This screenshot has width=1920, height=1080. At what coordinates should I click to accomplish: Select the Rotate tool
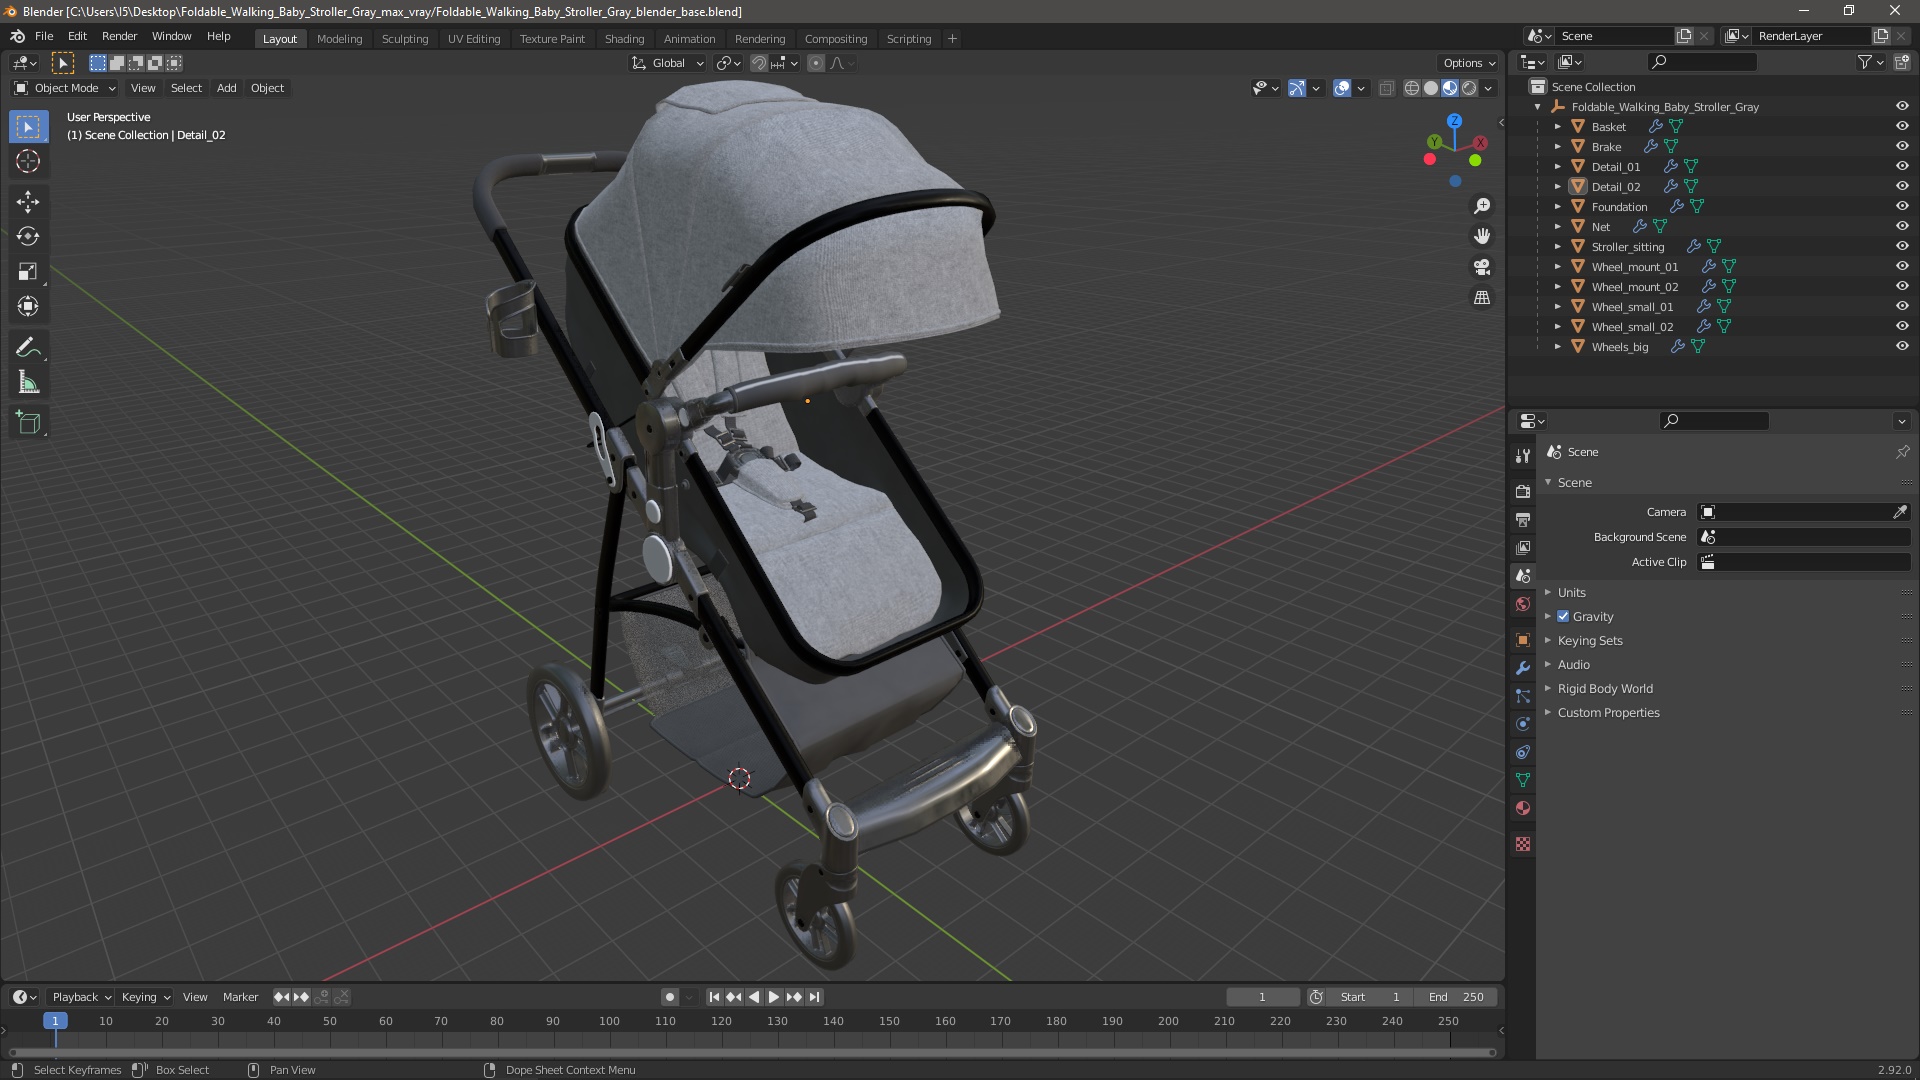coord(28,237)
